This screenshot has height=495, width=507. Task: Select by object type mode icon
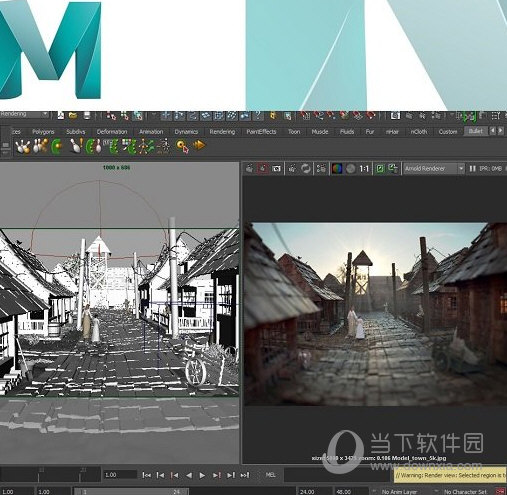[125, 115]
